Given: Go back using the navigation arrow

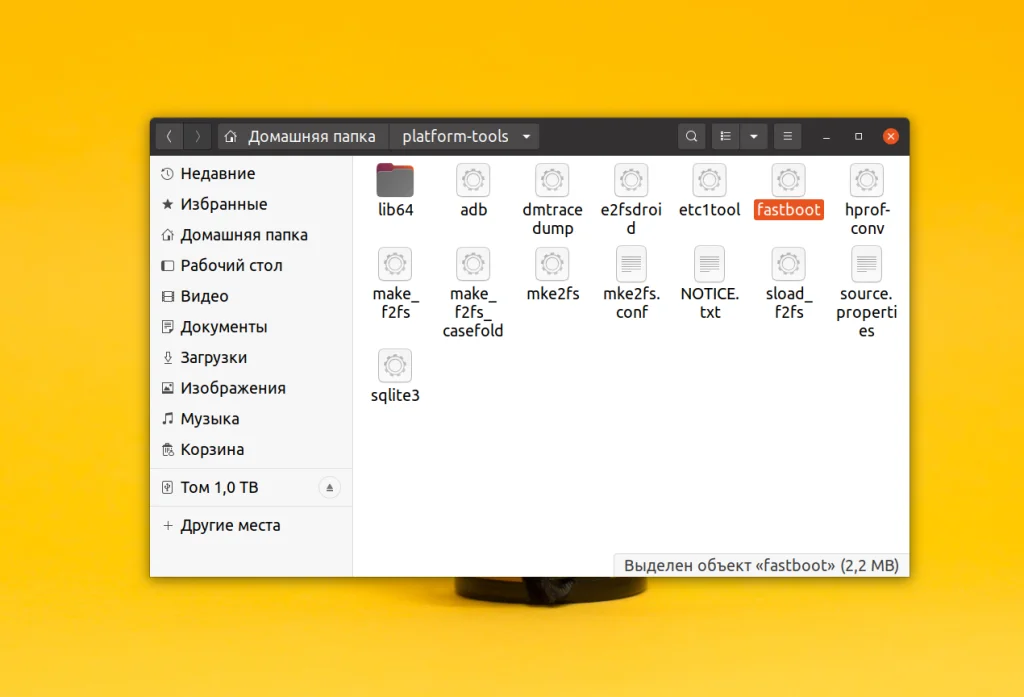Looking at the screenshot, I should [170, 136].
